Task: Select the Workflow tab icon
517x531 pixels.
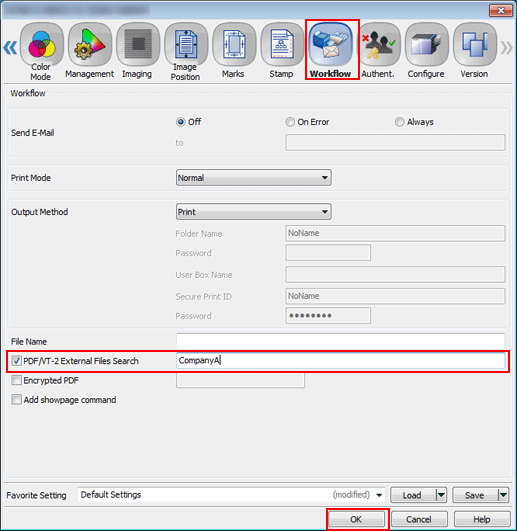Action: click(331, 45)
